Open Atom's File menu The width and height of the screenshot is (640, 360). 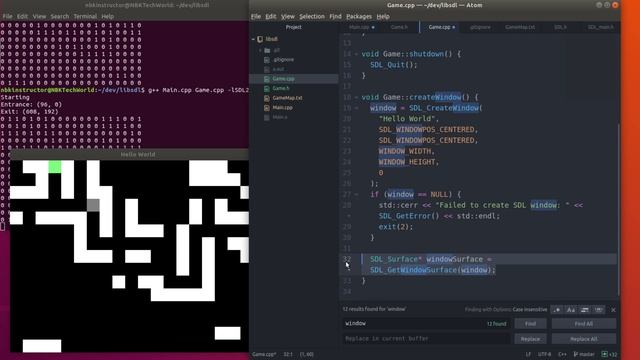point(256,16)
